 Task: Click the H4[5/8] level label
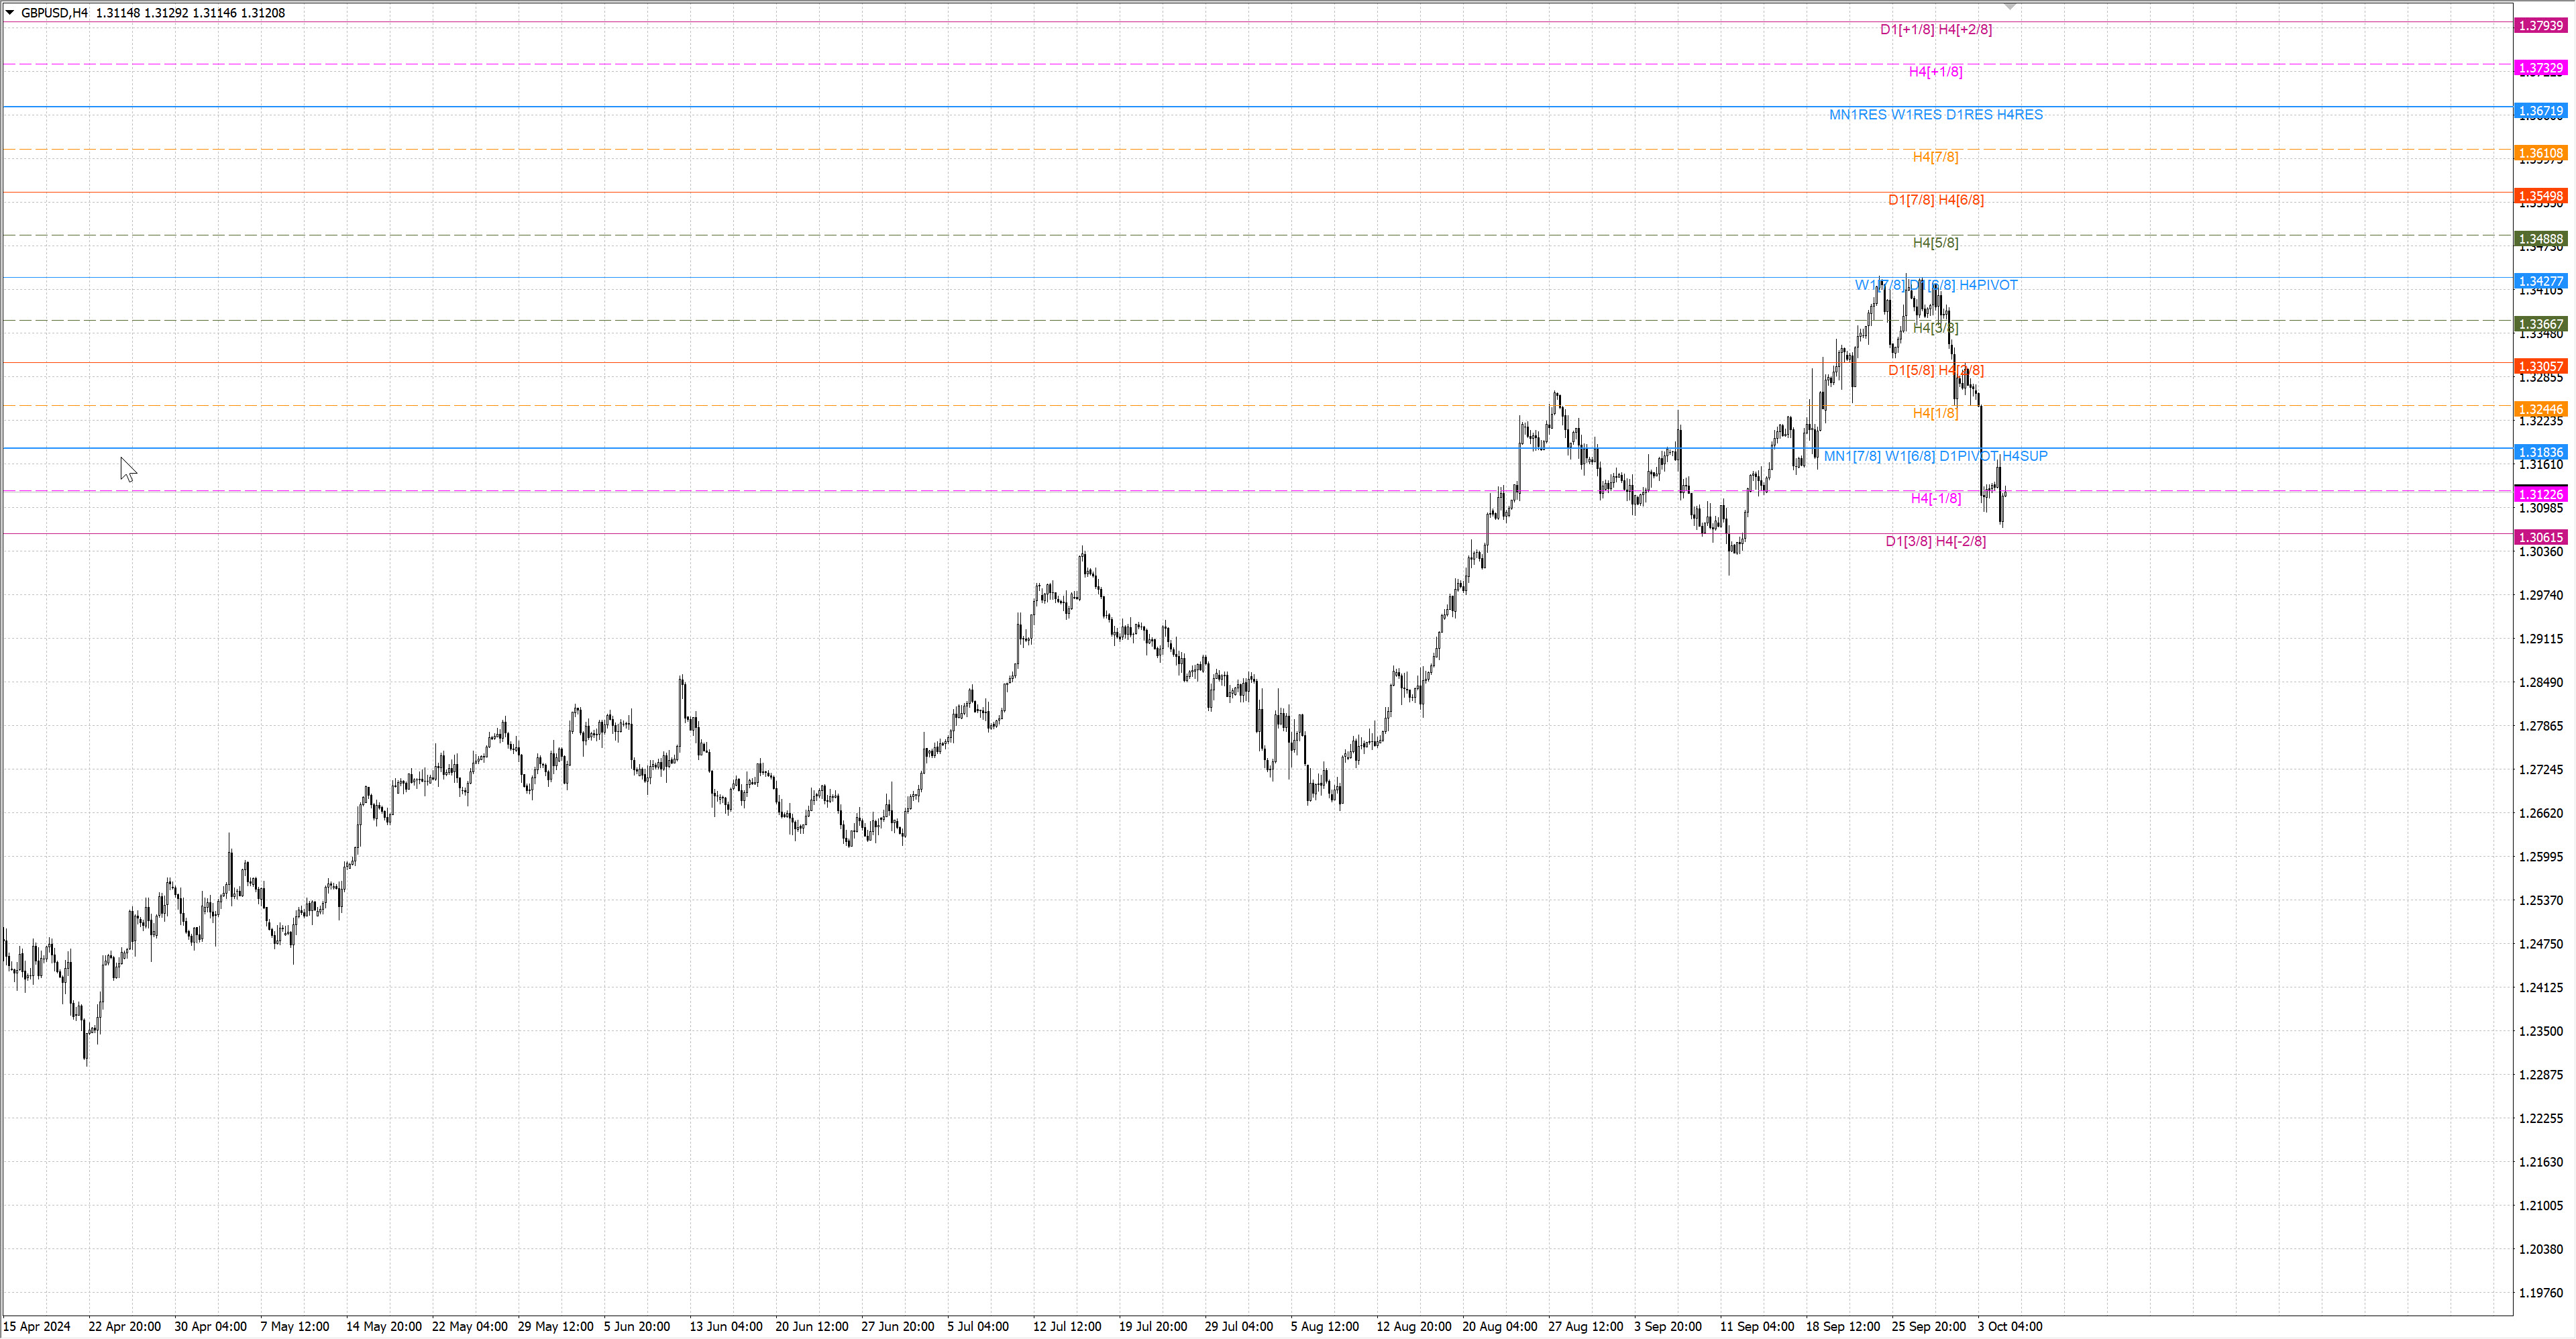tap(1935, 243)
